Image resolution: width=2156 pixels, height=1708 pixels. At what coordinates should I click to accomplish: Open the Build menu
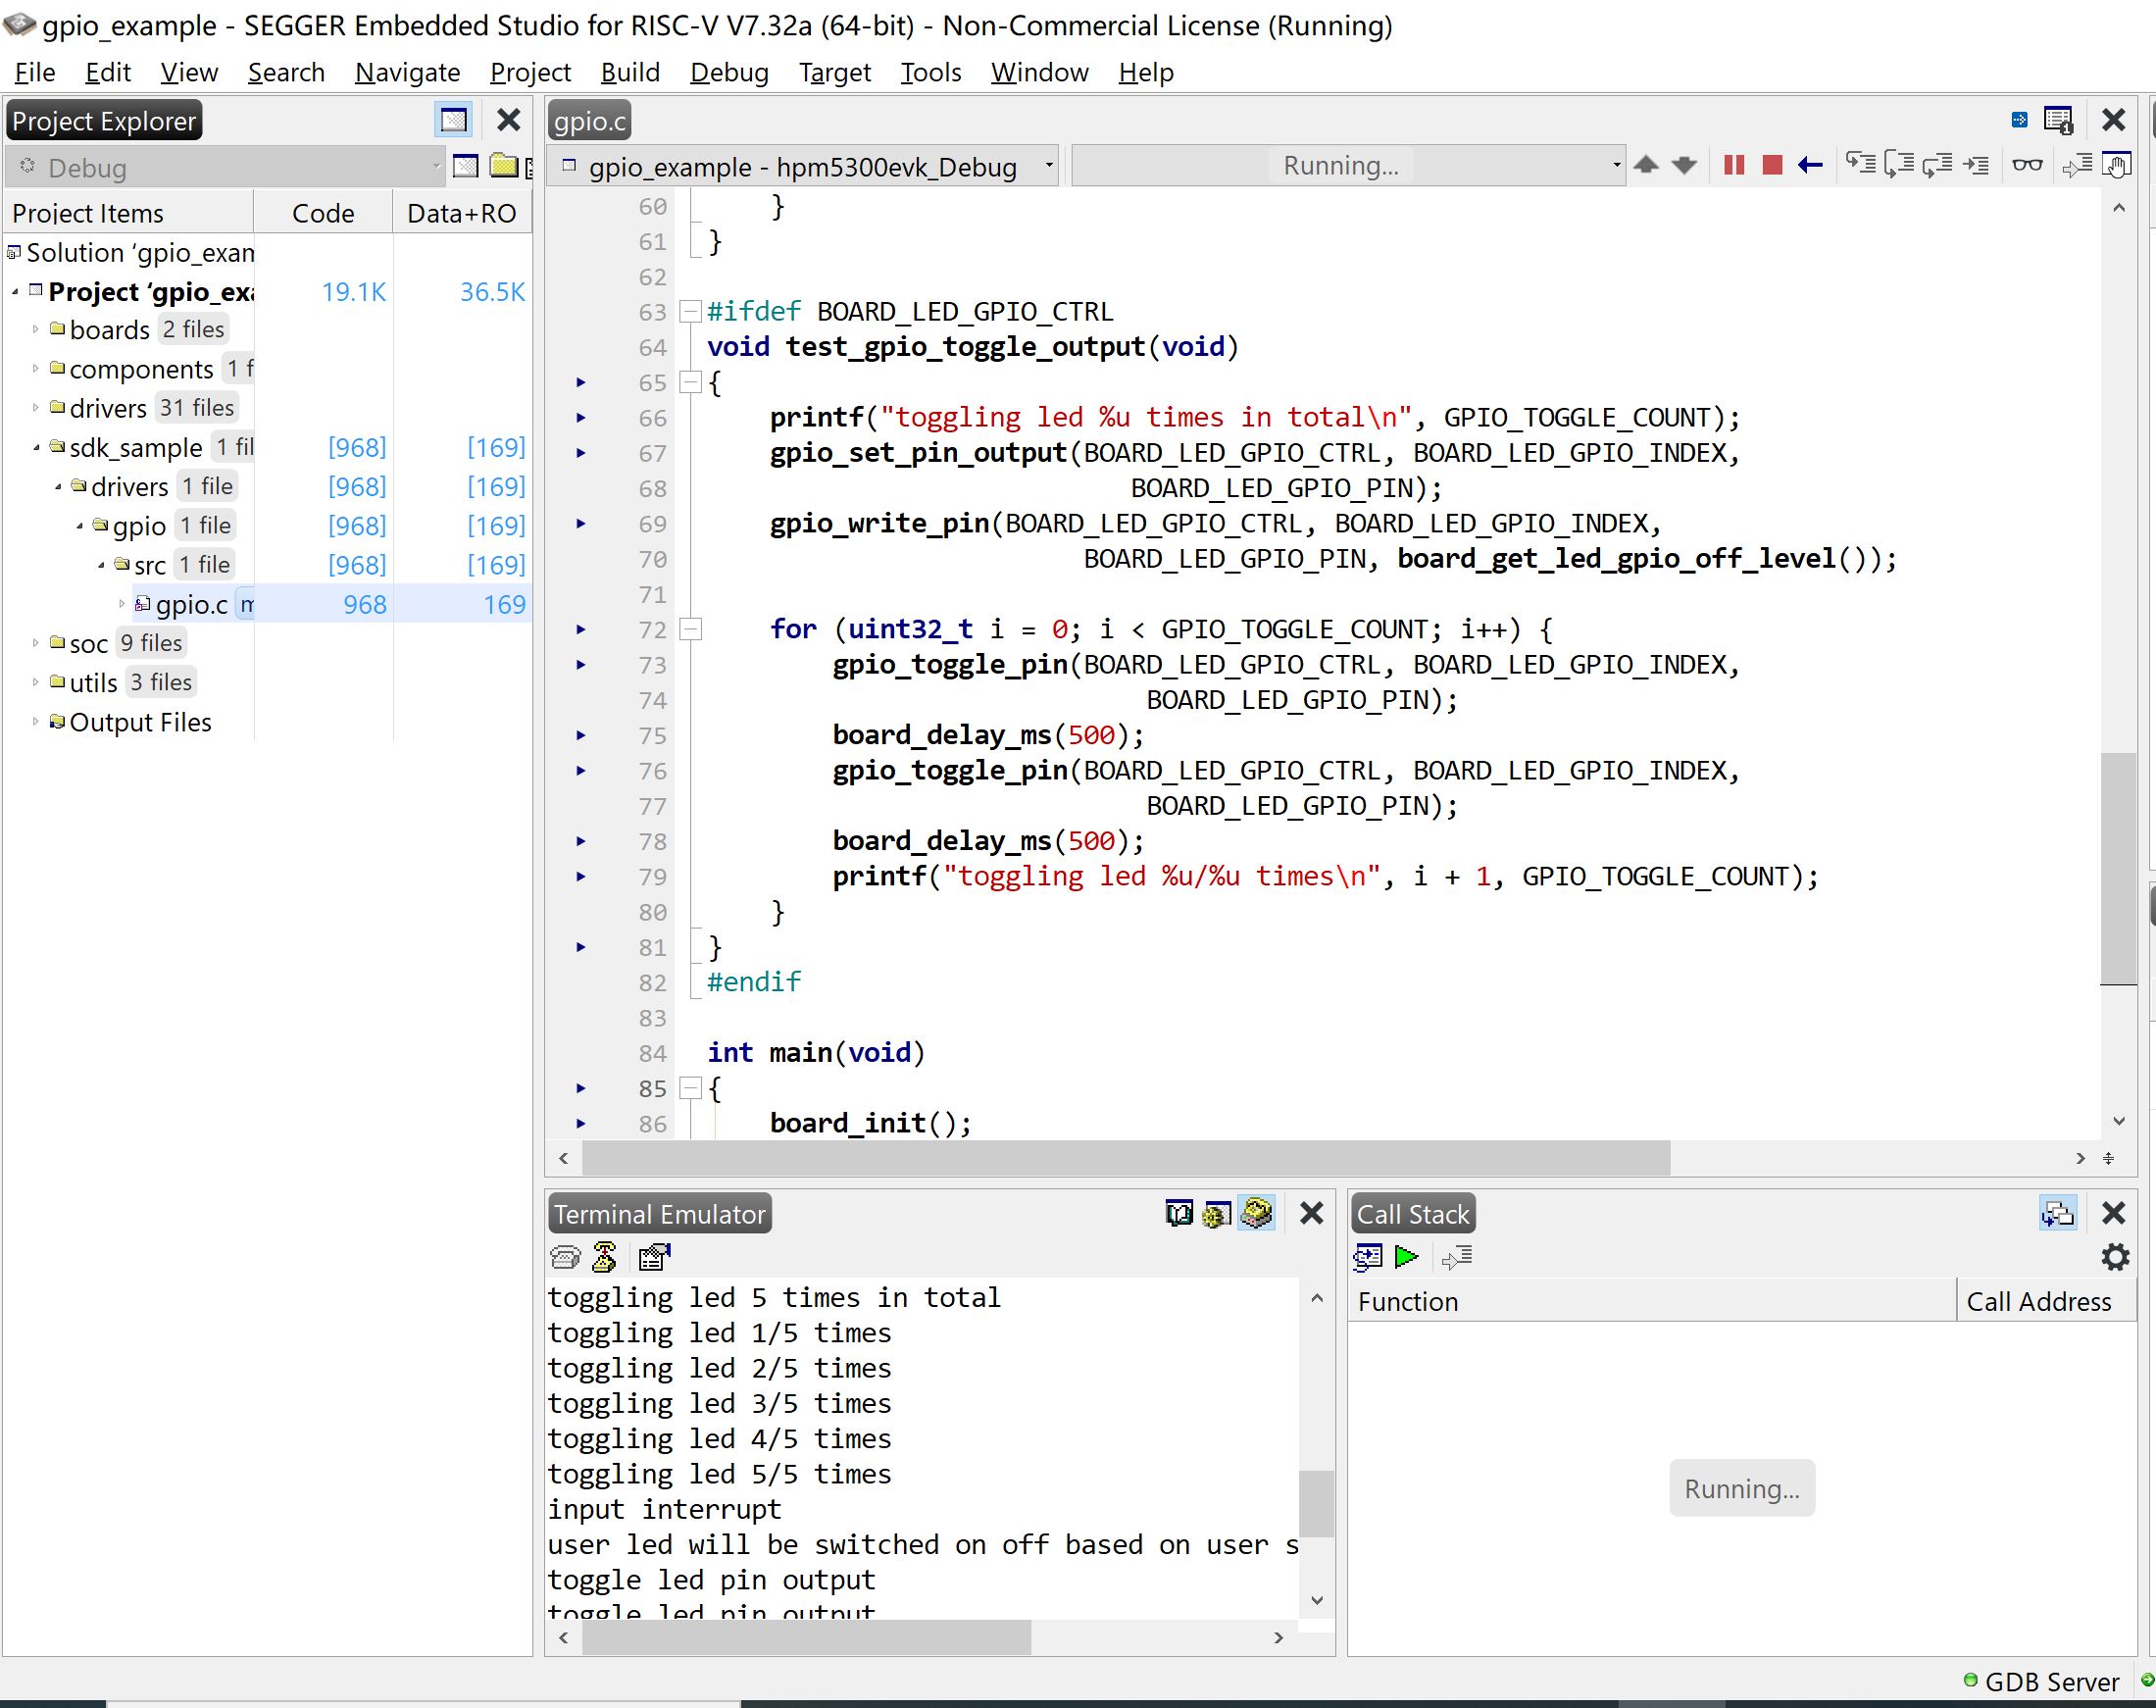[630, 72]
